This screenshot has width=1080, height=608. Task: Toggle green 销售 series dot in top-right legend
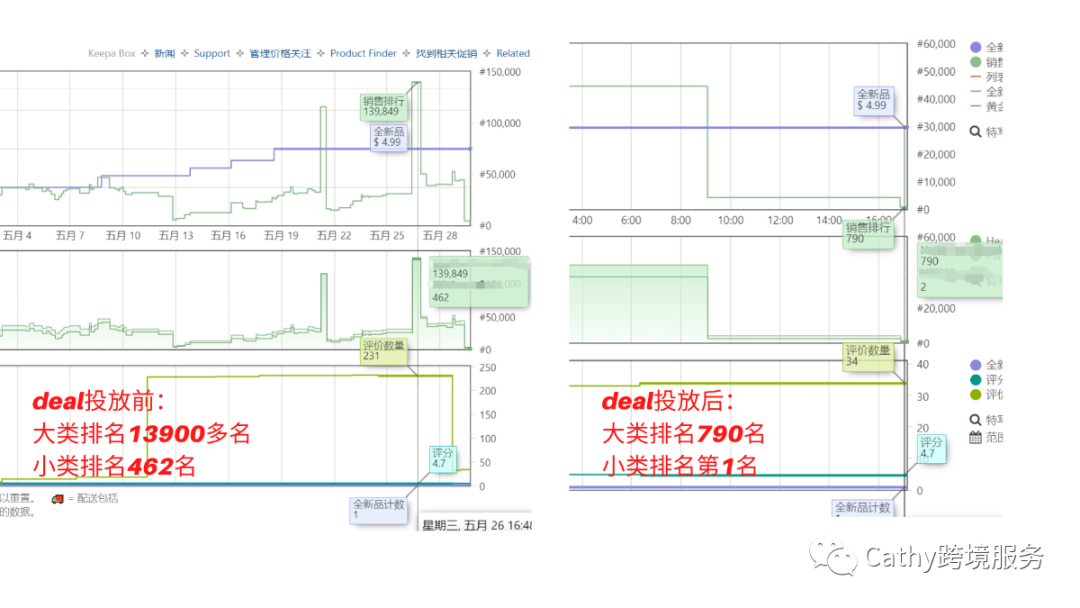tap(975, 62)
